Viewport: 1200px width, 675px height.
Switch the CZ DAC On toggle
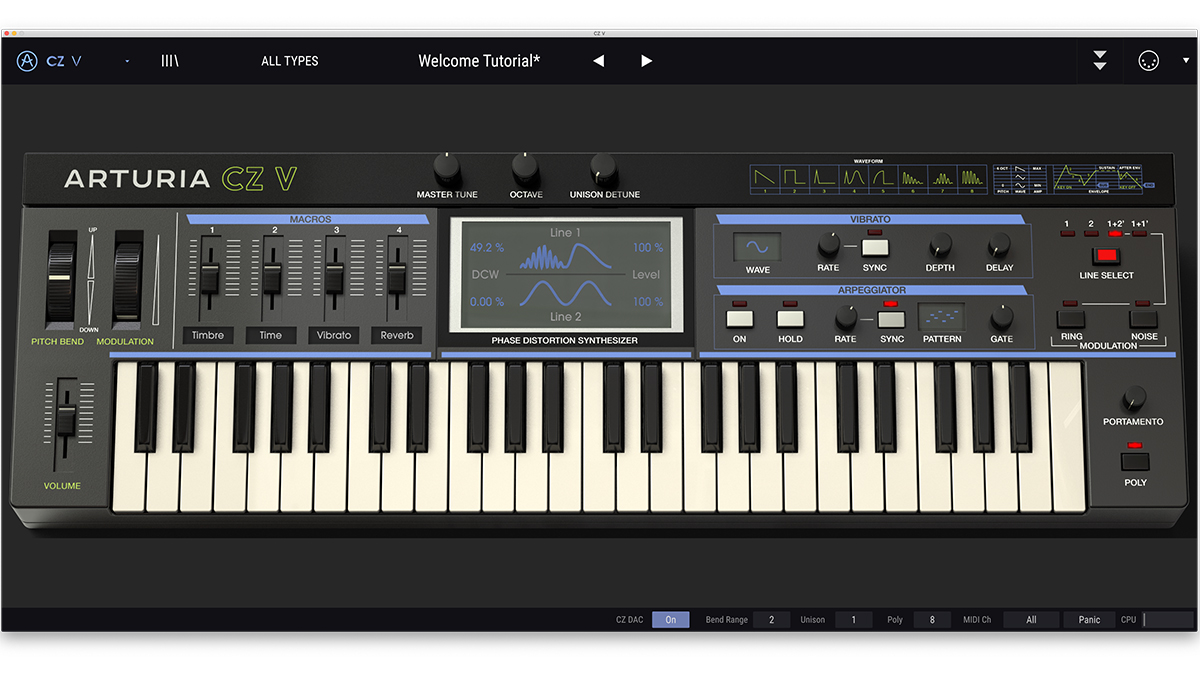(x=671, y=620)
